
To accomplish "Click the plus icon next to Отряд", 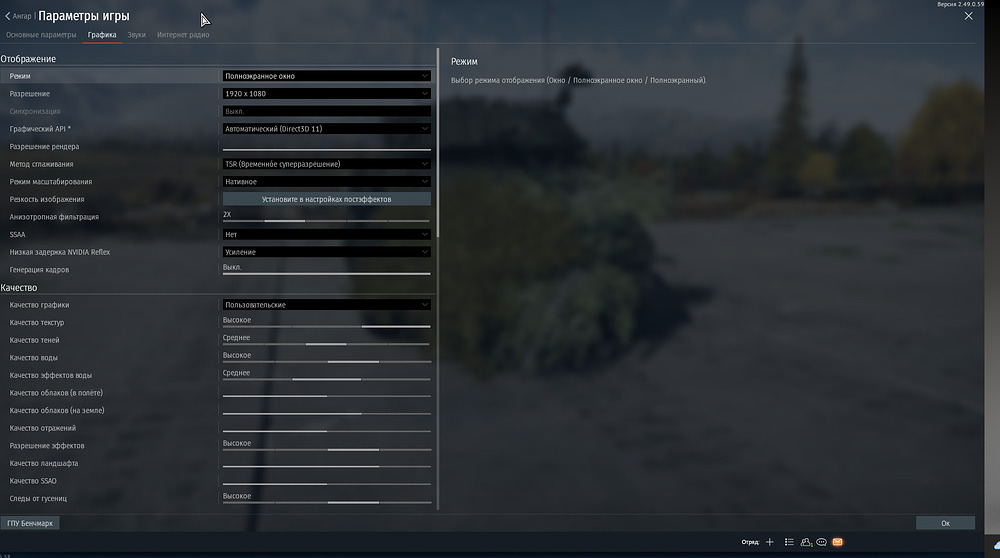I will point(769,542).
